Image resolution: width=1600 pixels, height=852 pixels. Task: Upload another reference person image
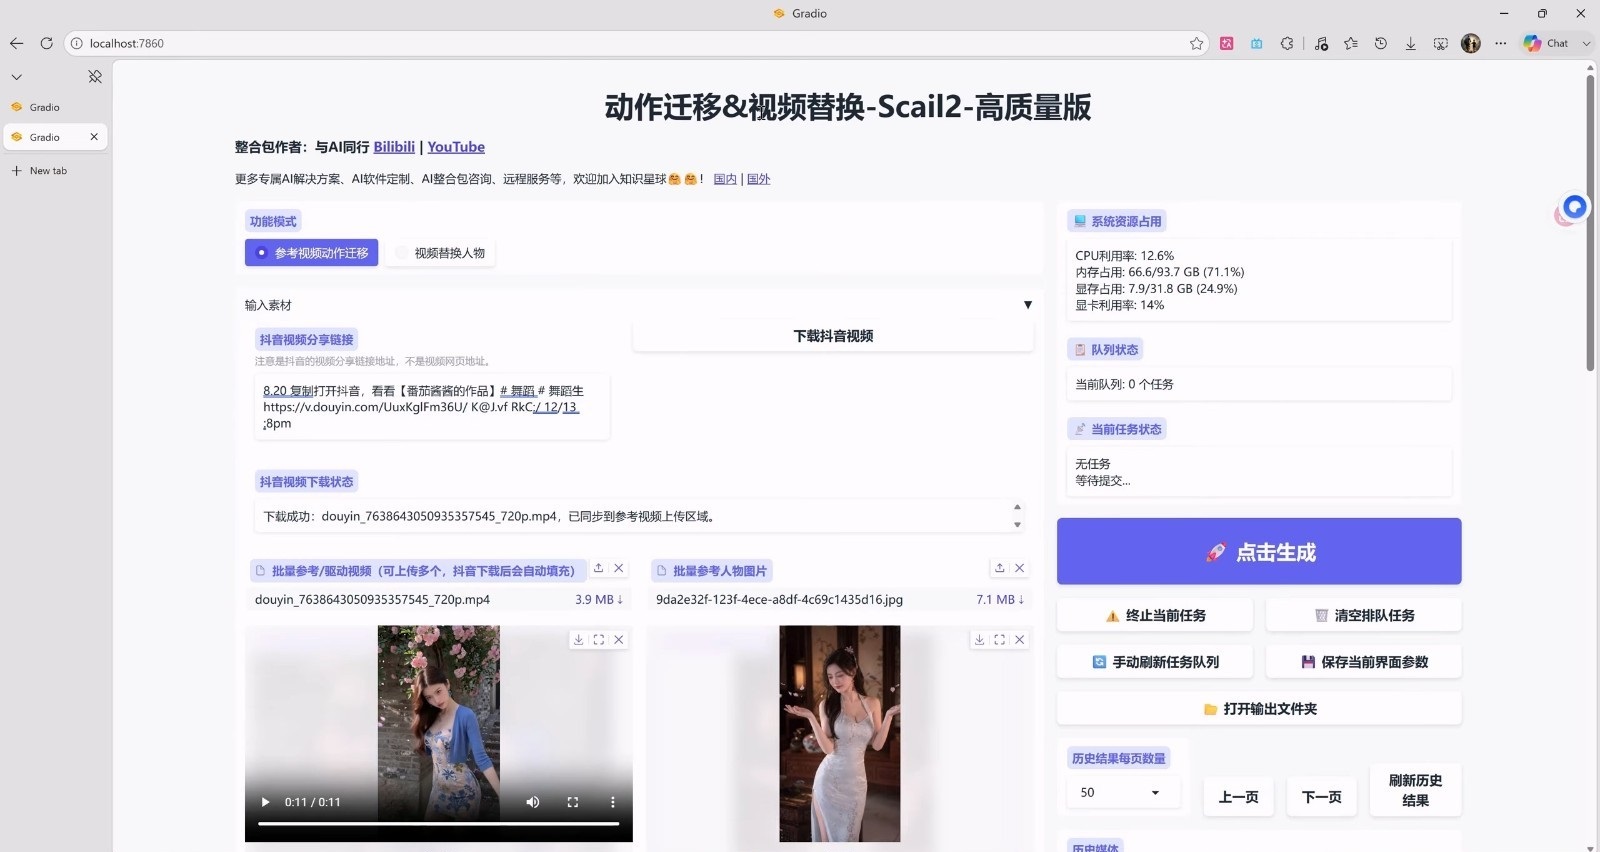pyautogui.click(x=999, y=568)
